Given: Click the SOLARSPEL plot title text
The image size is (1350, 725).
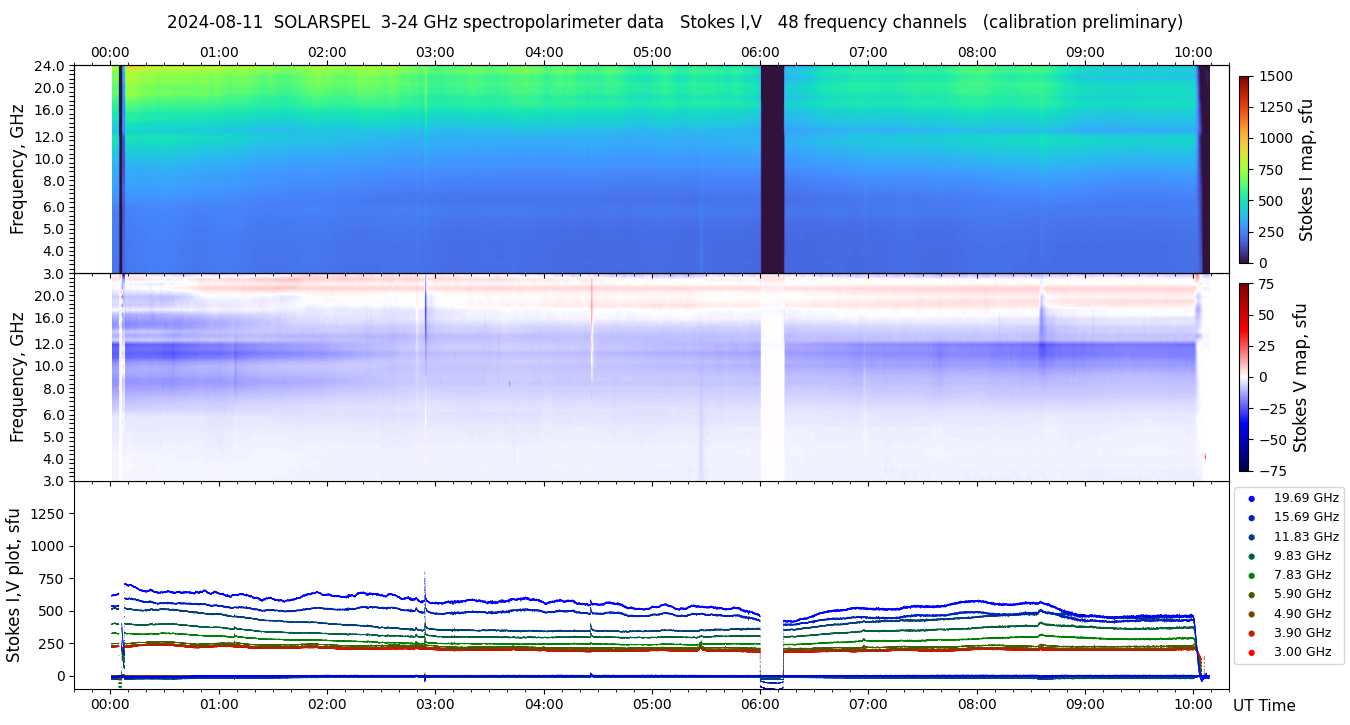Looking at the screenshot, I should click(674, 22).
